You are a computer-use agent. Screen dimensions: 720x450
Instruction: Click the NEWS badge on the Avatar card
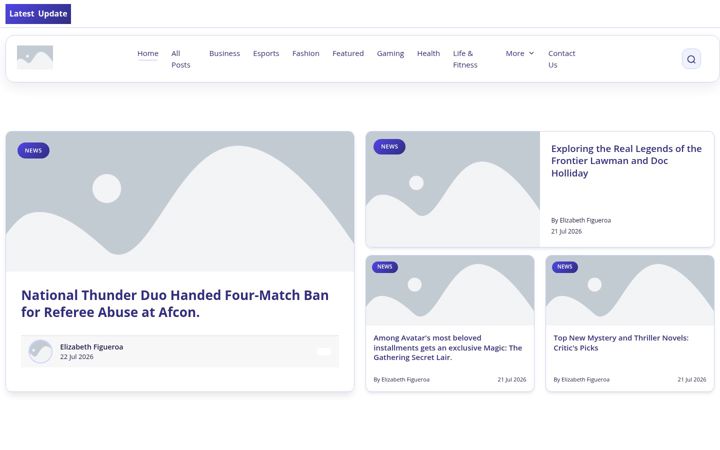(x=385, y=267)
